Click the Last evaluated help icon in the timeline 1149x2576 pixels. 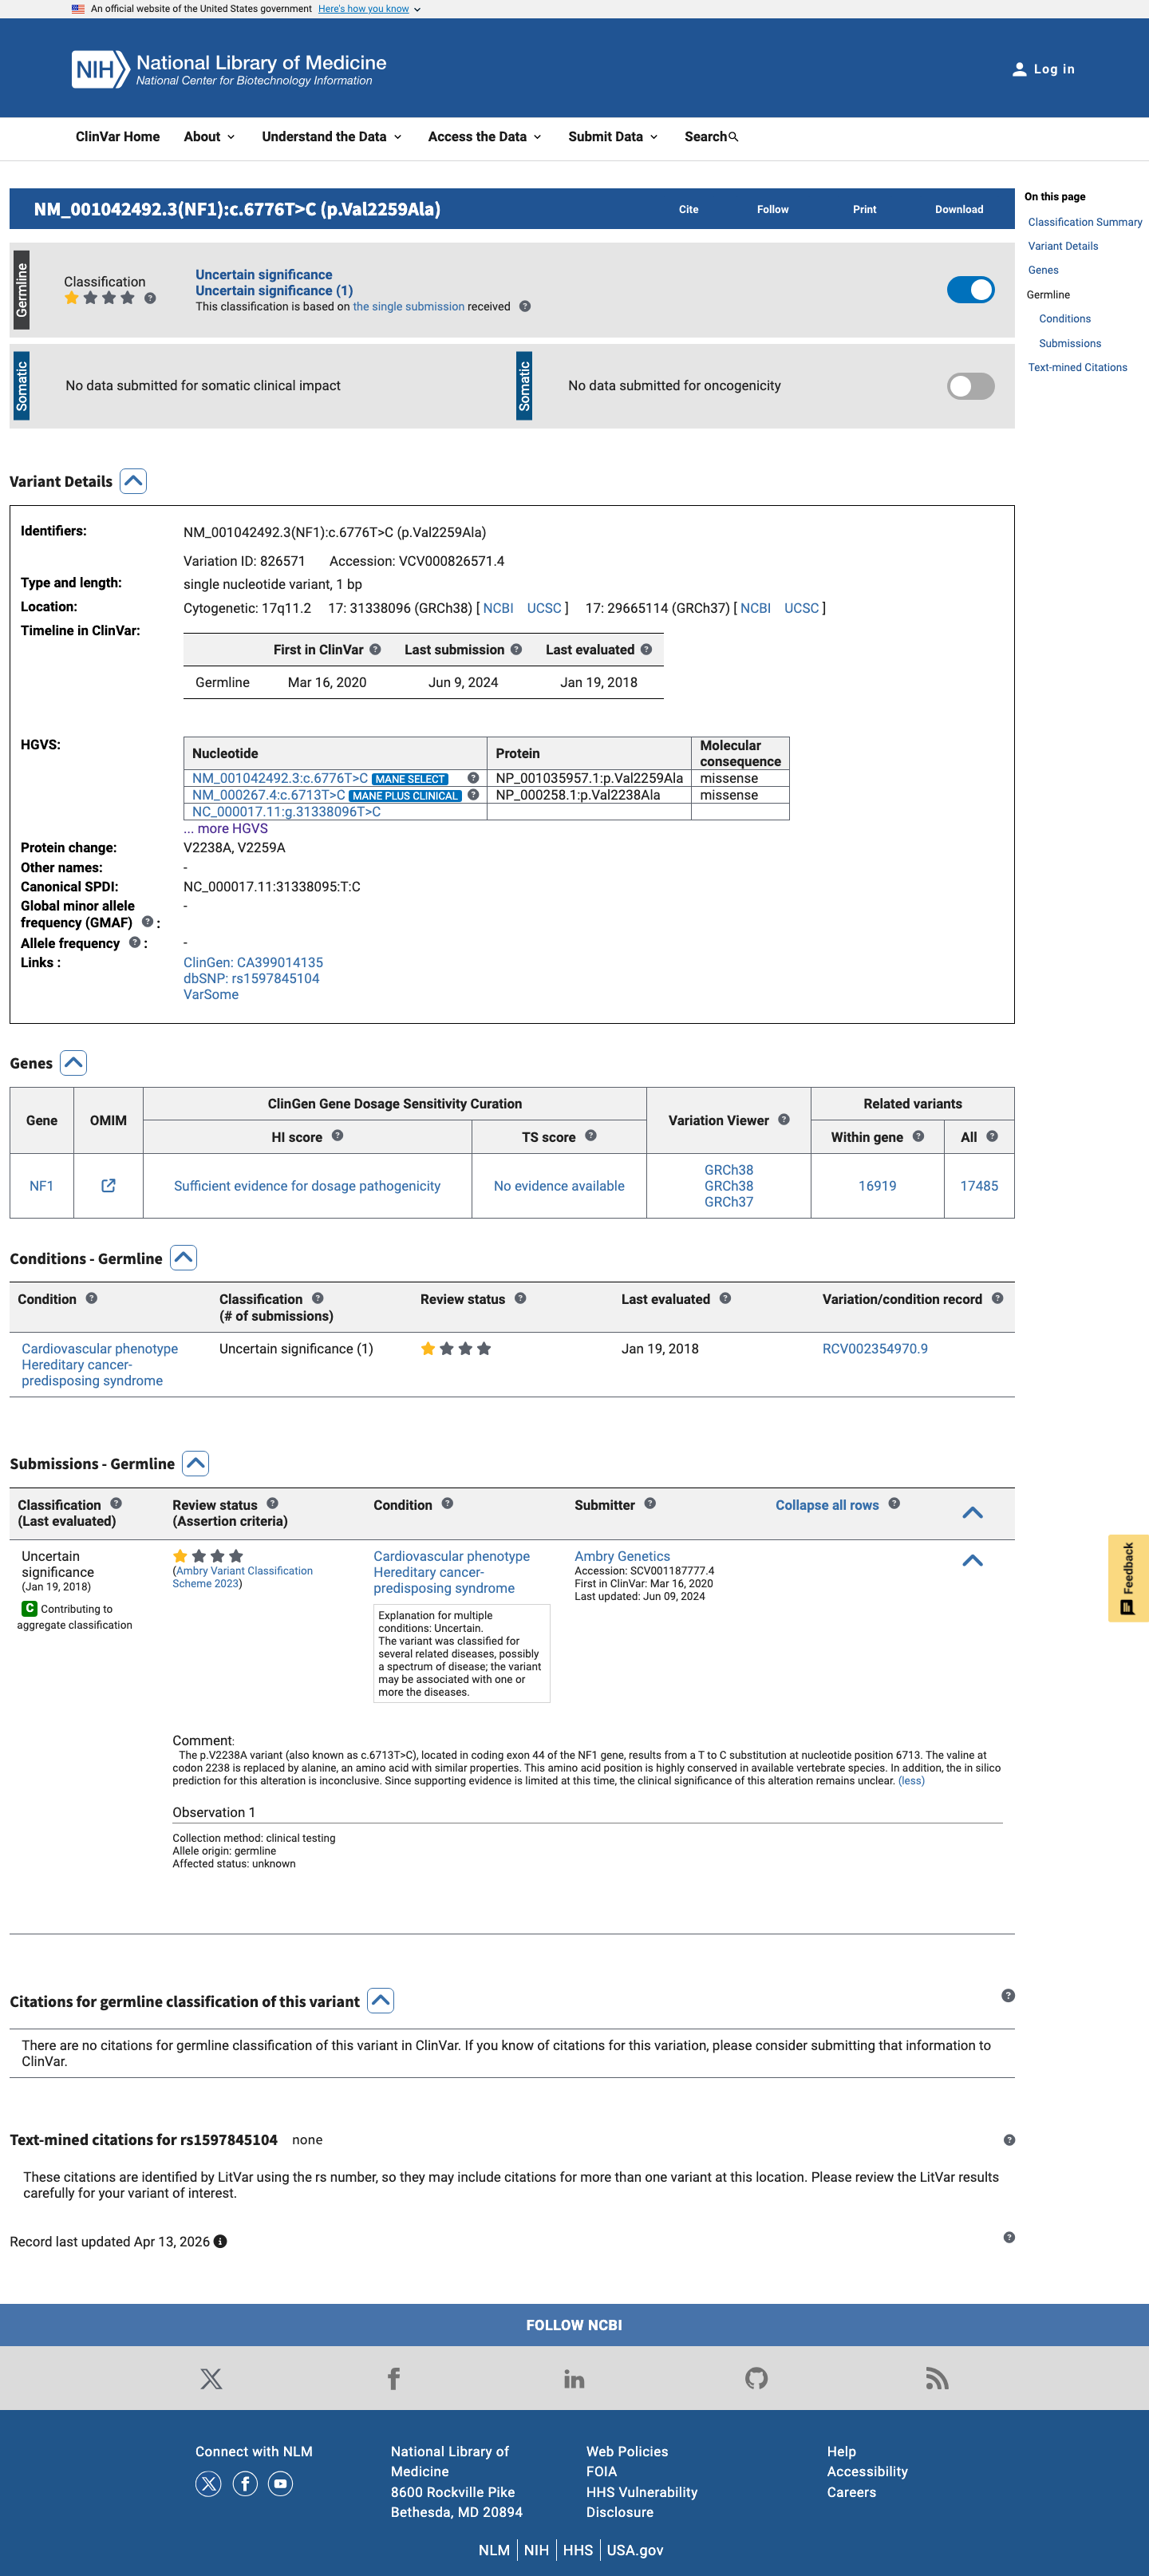[x=646, y=650]
